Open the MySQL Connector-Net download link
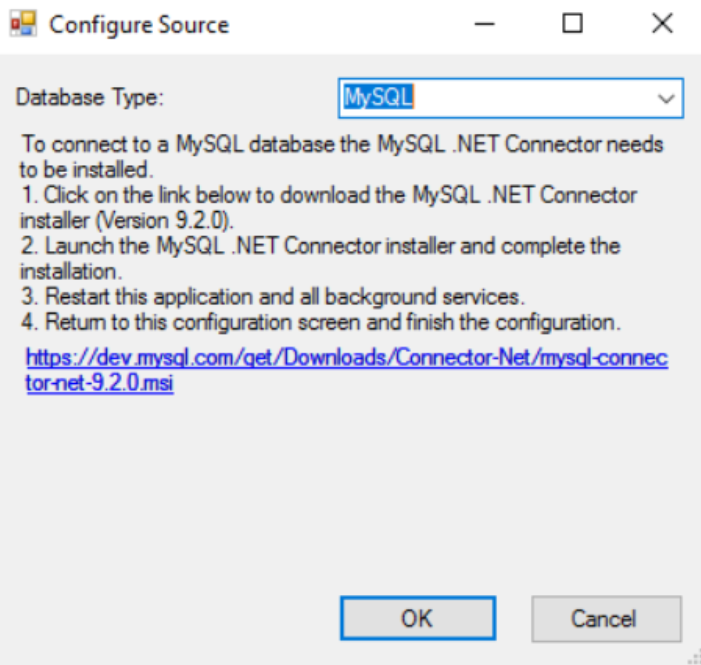701x665 pixels. coord(346,358)
